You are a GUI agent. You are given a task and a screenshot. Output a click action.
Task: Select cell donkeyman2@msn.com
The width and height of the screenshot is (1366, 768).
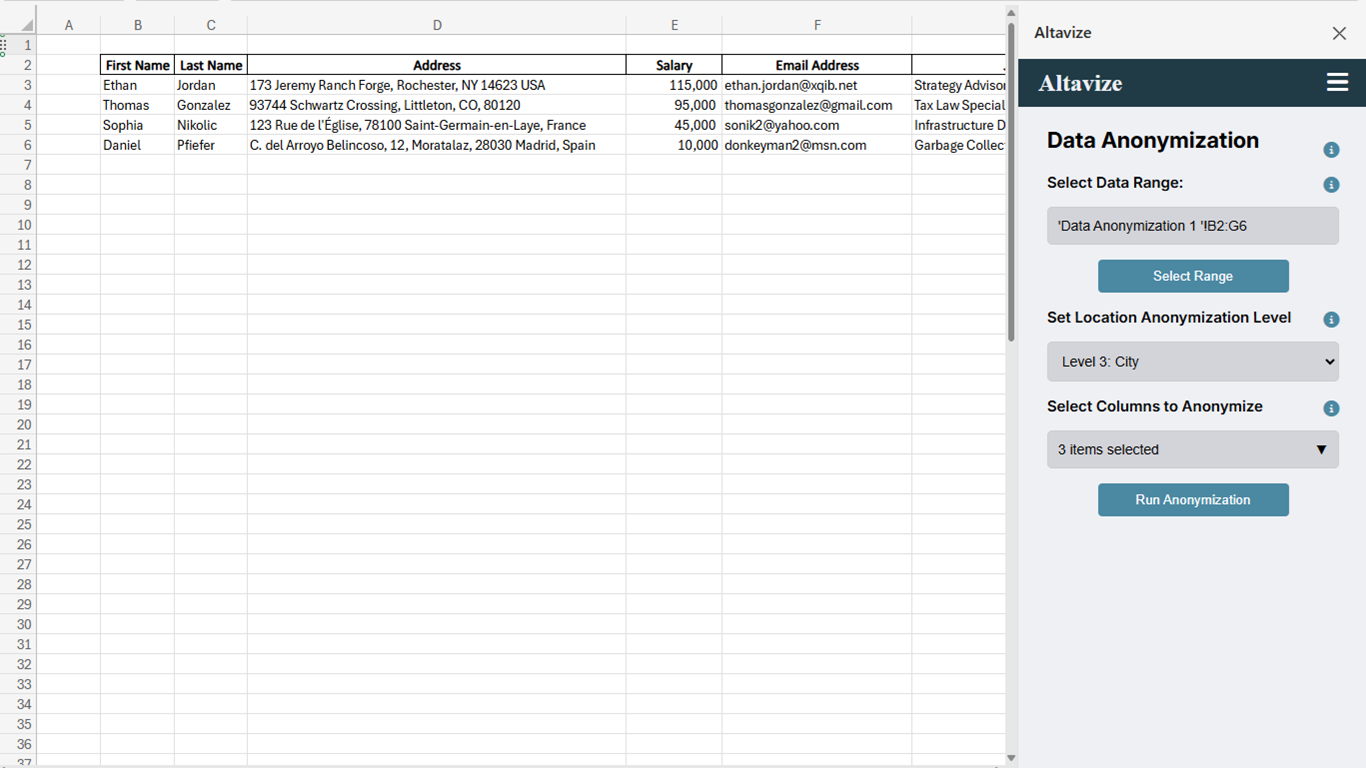[817, 145]
